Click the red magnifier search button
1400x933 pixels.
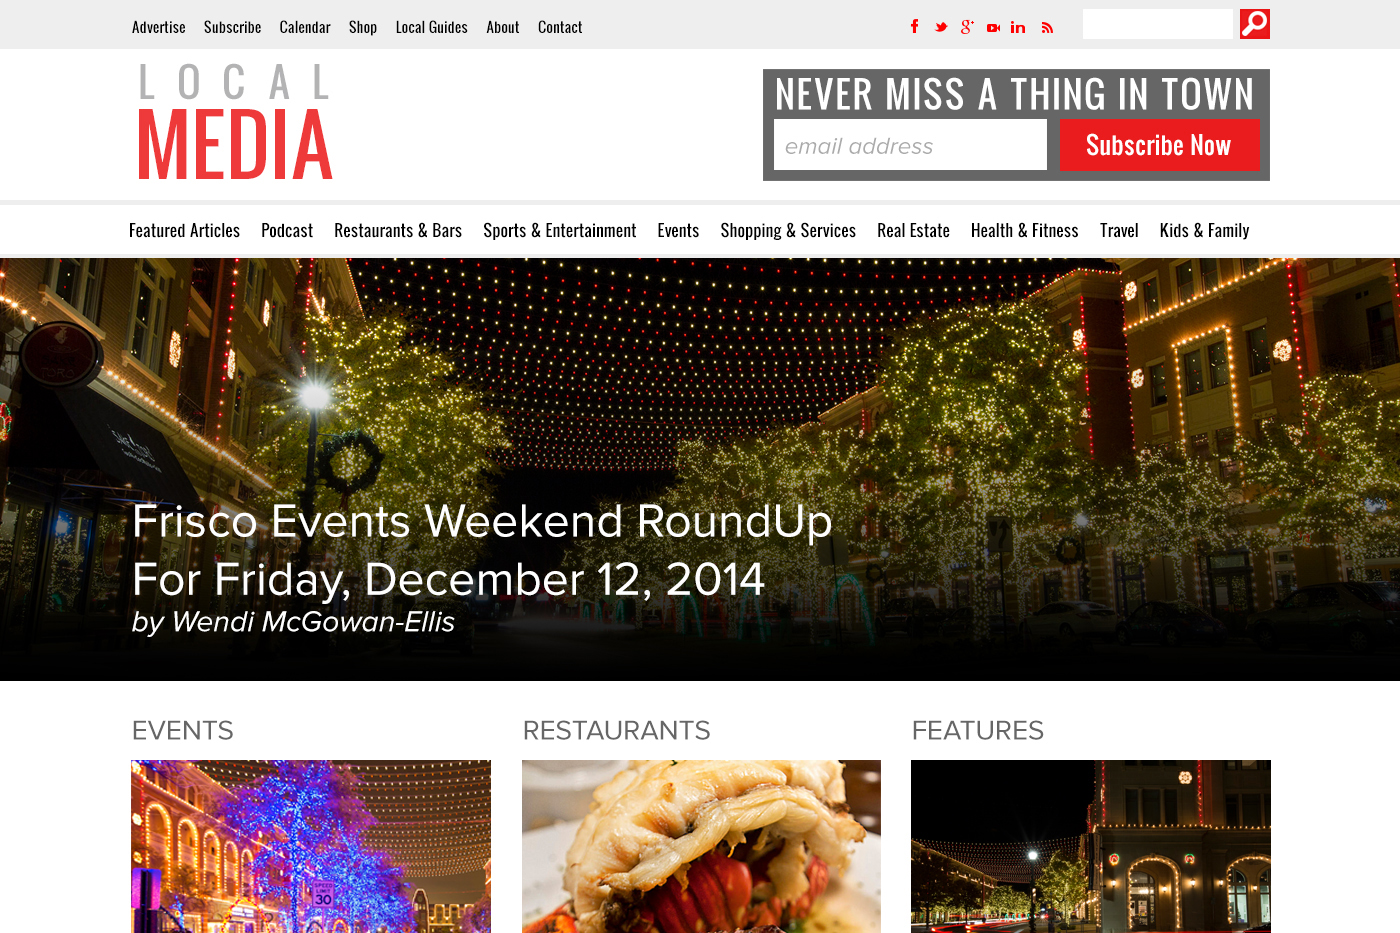pyautogui.click(x=1255, y=24)
